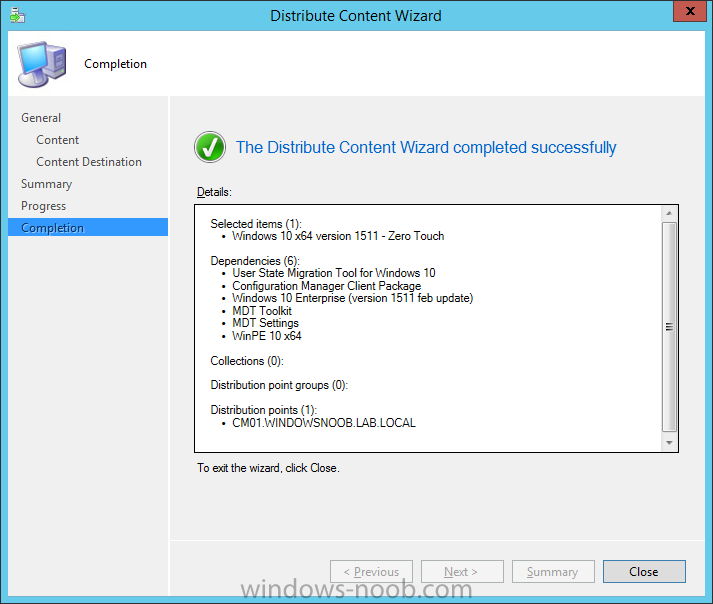
Task: Click the 'WinPE 10 x64' dependency
Action: coord(267,336)
